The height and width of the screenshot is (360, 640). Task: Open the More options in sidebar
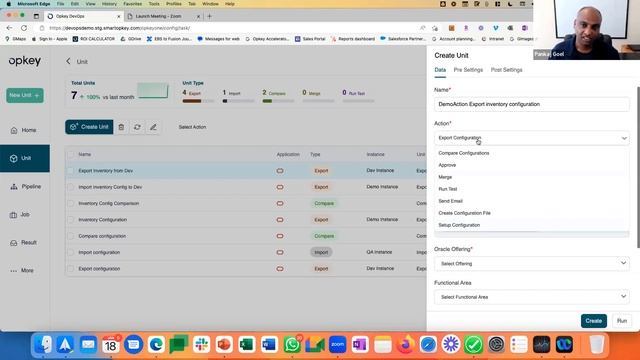tap(22, 271)
